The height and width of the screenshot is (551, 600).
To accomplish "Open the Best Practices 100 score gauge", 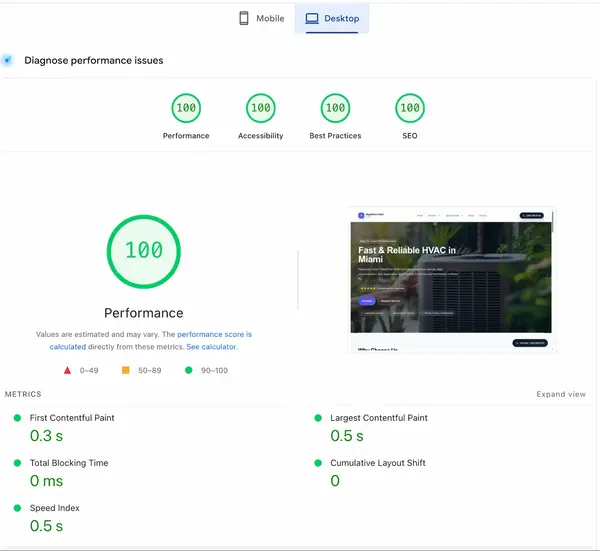I will [335, 108].
